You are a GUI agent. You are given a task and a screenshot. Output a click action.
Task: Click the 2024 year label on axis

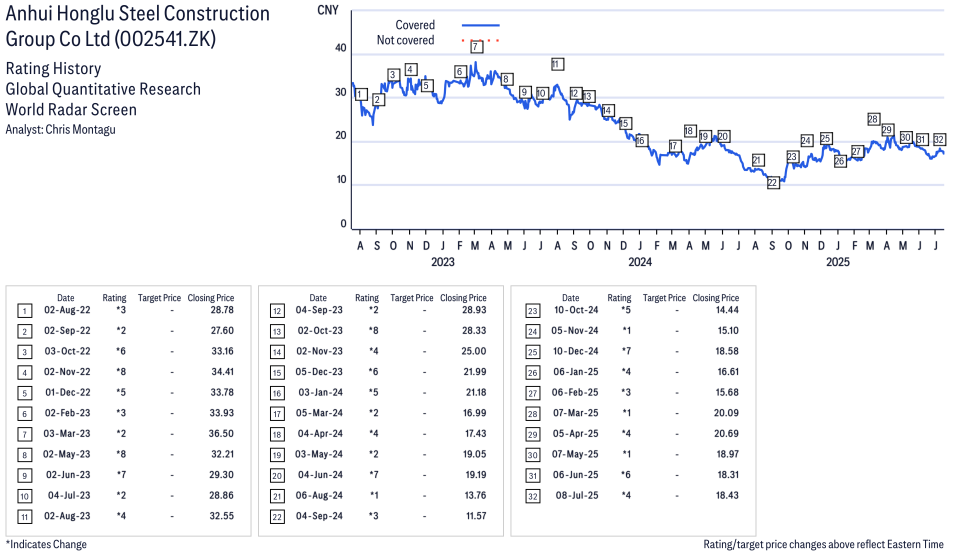click(x=640, y=262)
